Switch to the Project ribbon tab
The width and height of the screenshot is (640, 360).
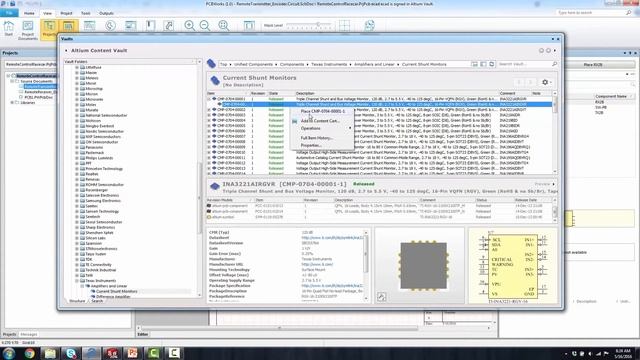click(x=66, y=13)
